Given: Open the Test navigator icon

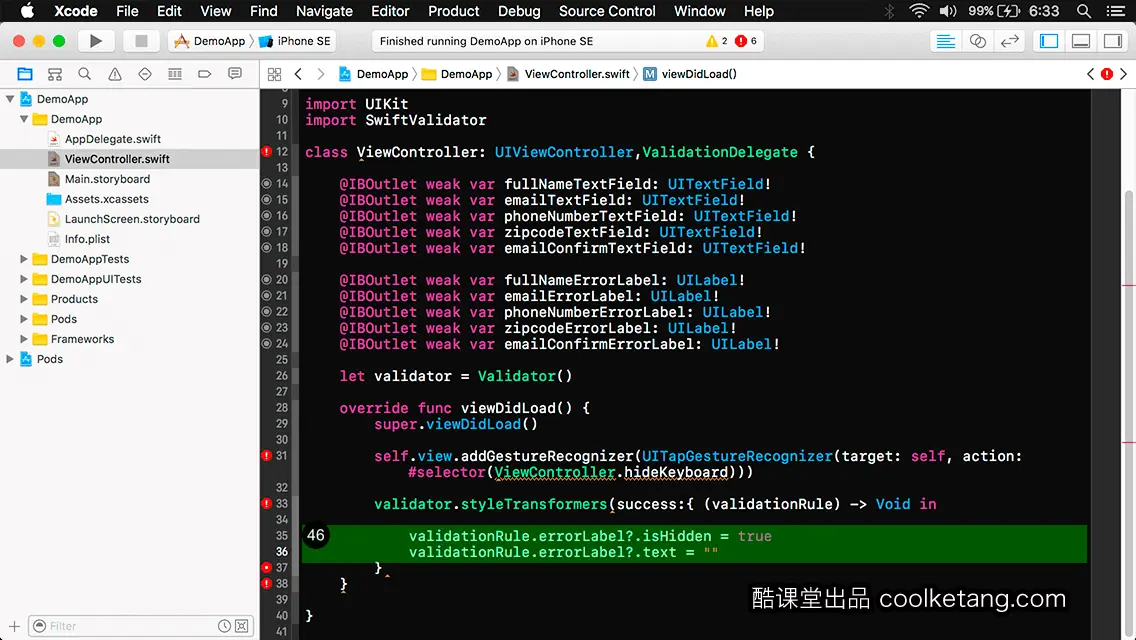Looking at the screenshot, I should [145, 74].
